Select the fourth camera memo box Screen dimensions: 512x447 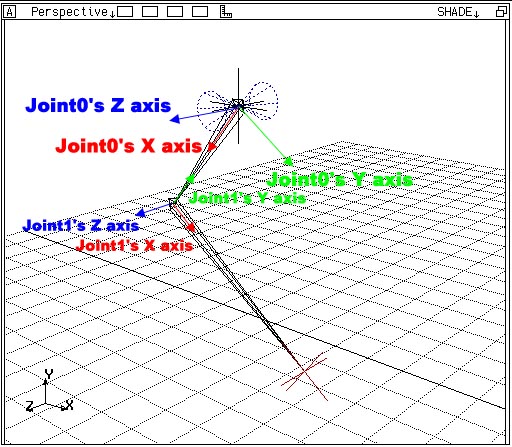click(x=200, y=12)
